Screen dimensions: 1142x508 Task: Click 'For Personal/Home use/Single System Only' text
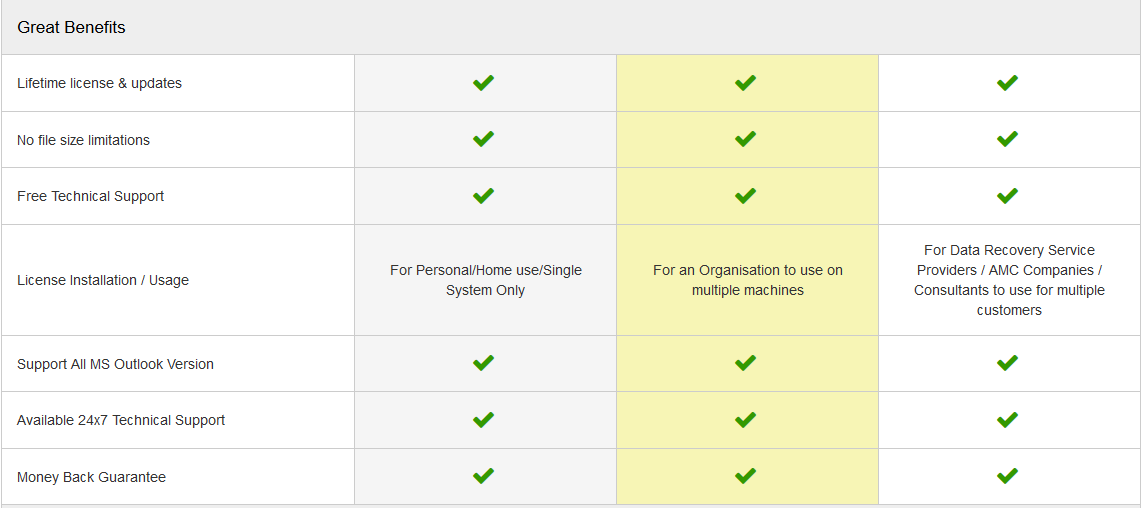click(486, 280)
